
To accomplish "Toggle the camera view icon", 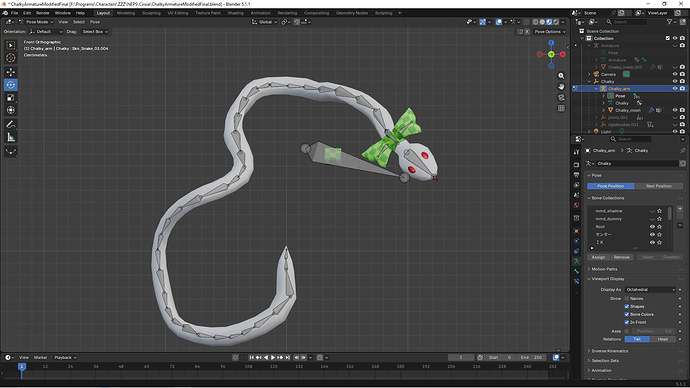I will pos(561,97).
